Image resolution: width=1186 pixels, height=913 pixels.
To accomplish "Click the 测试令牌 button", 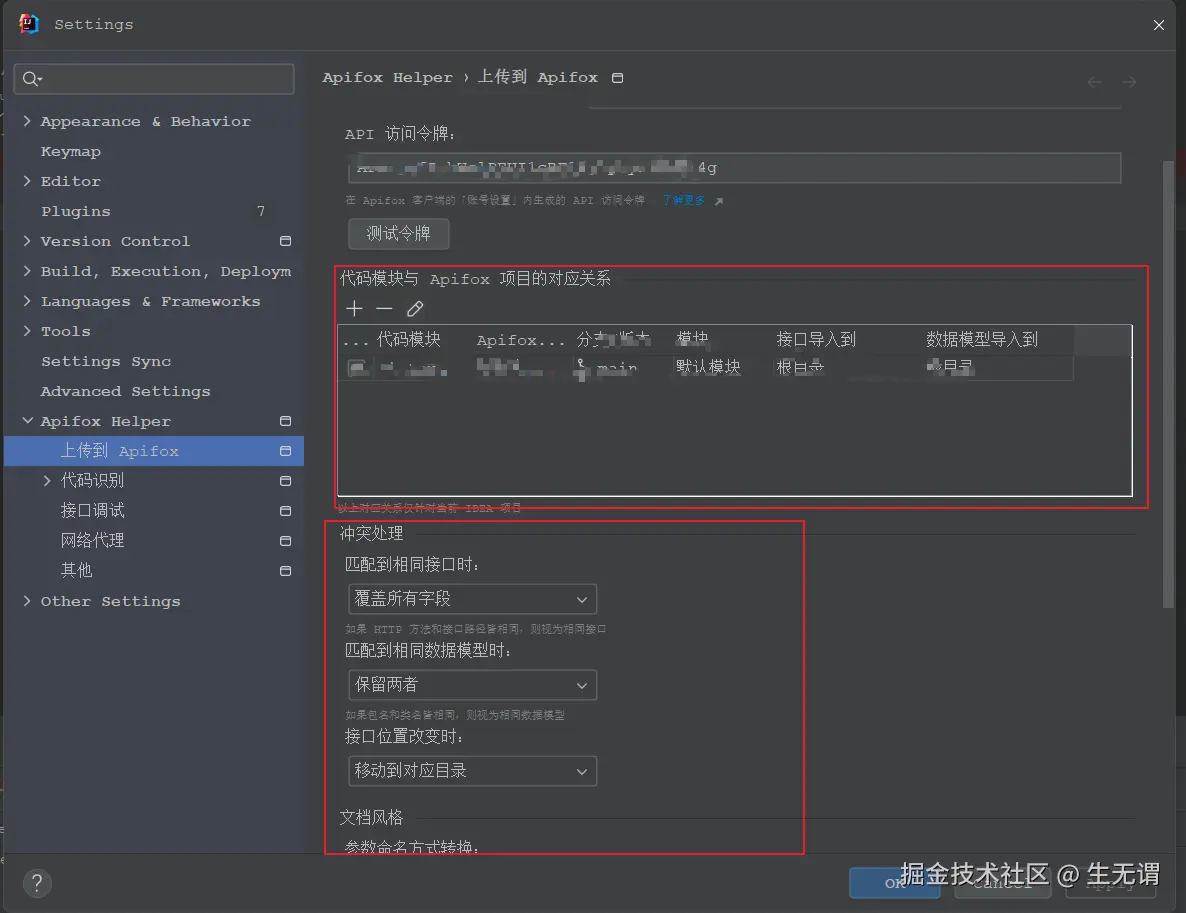I will pyautogui.click(x=399, y=234).
